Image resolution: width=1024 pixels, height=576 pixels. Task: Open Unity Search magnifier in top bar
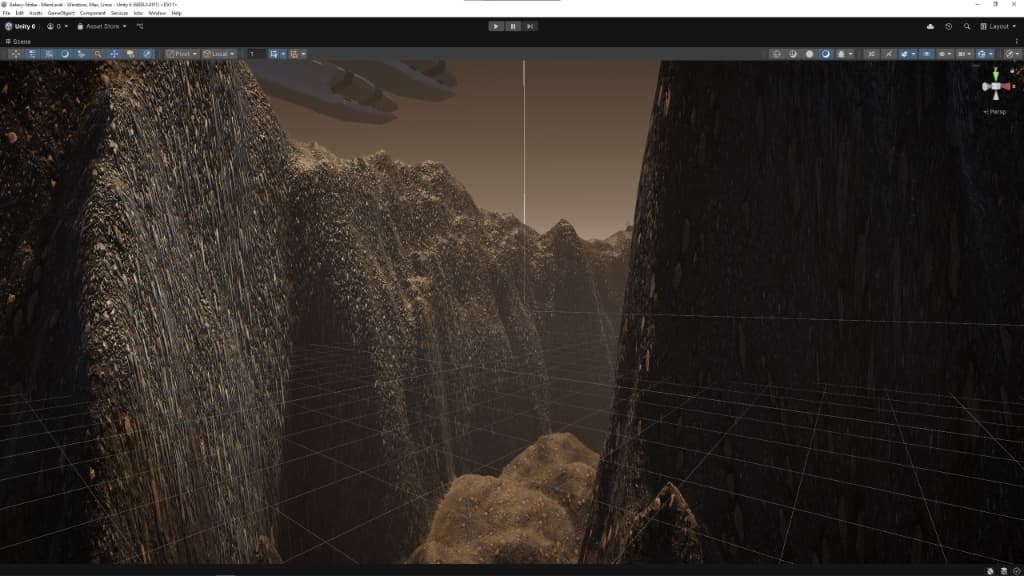click(x=967, y=27)
